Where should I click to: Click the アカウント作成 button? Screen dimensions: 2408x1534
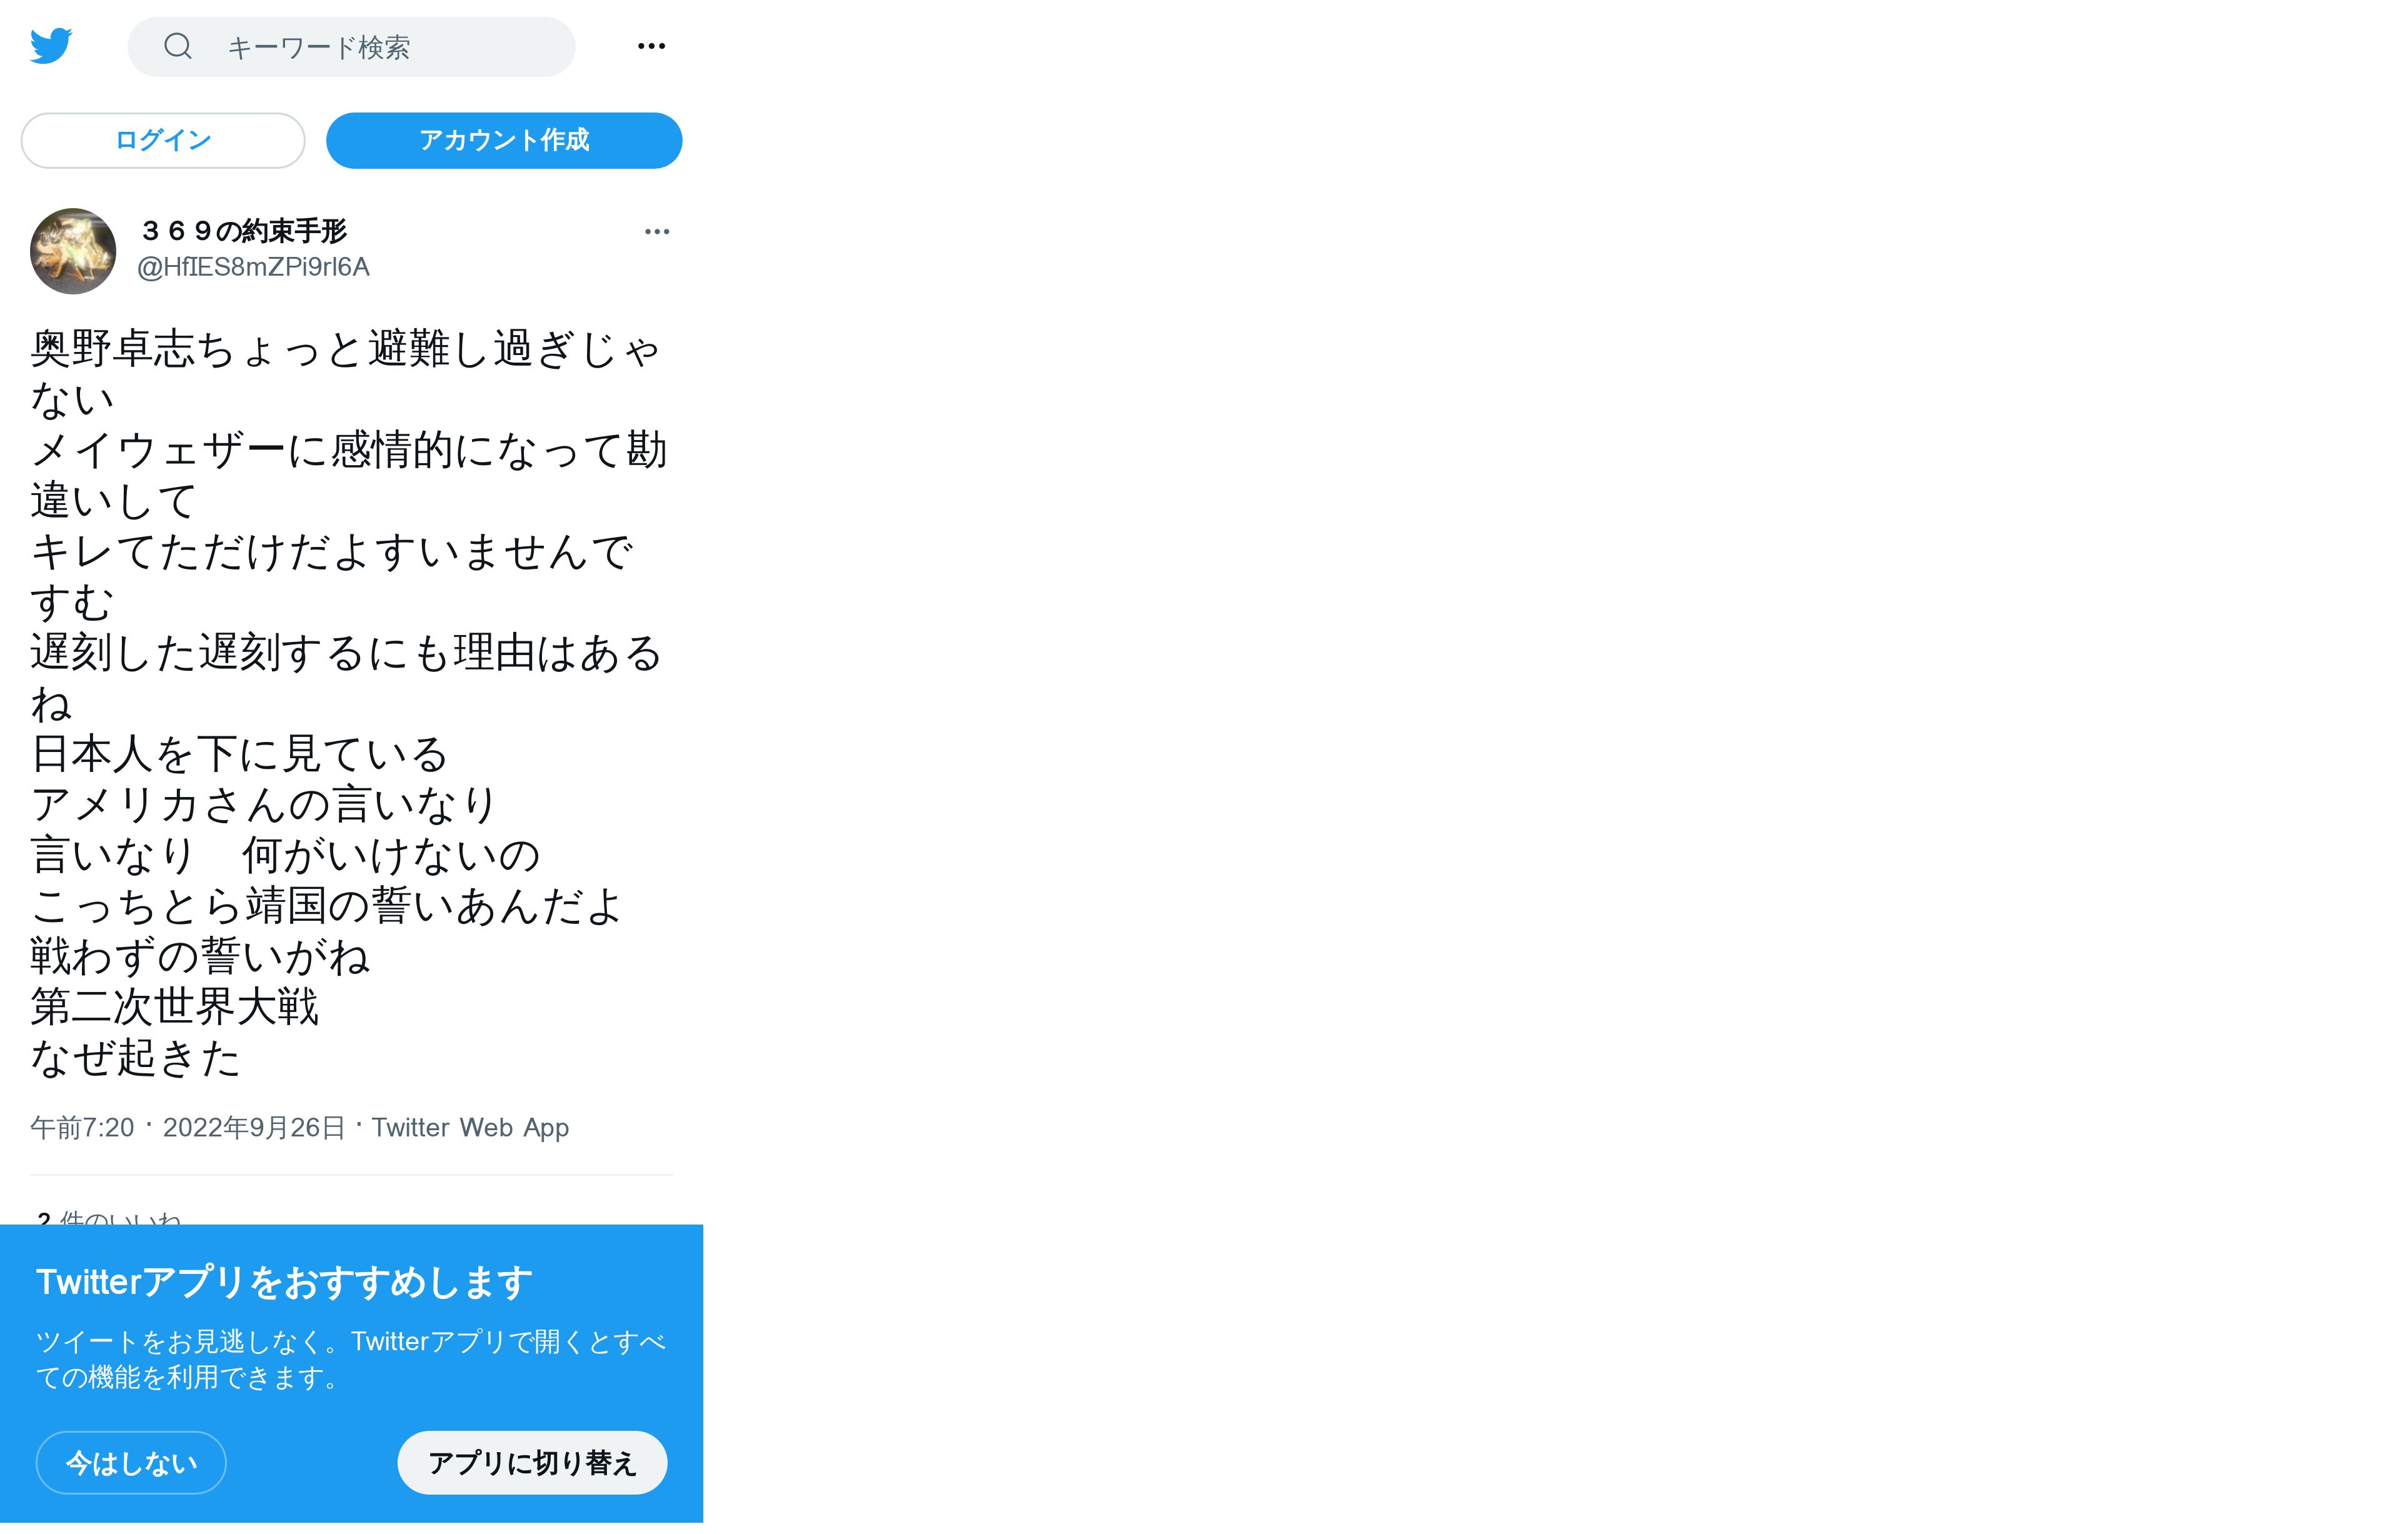pyautogui.click(x=504, y=140)
